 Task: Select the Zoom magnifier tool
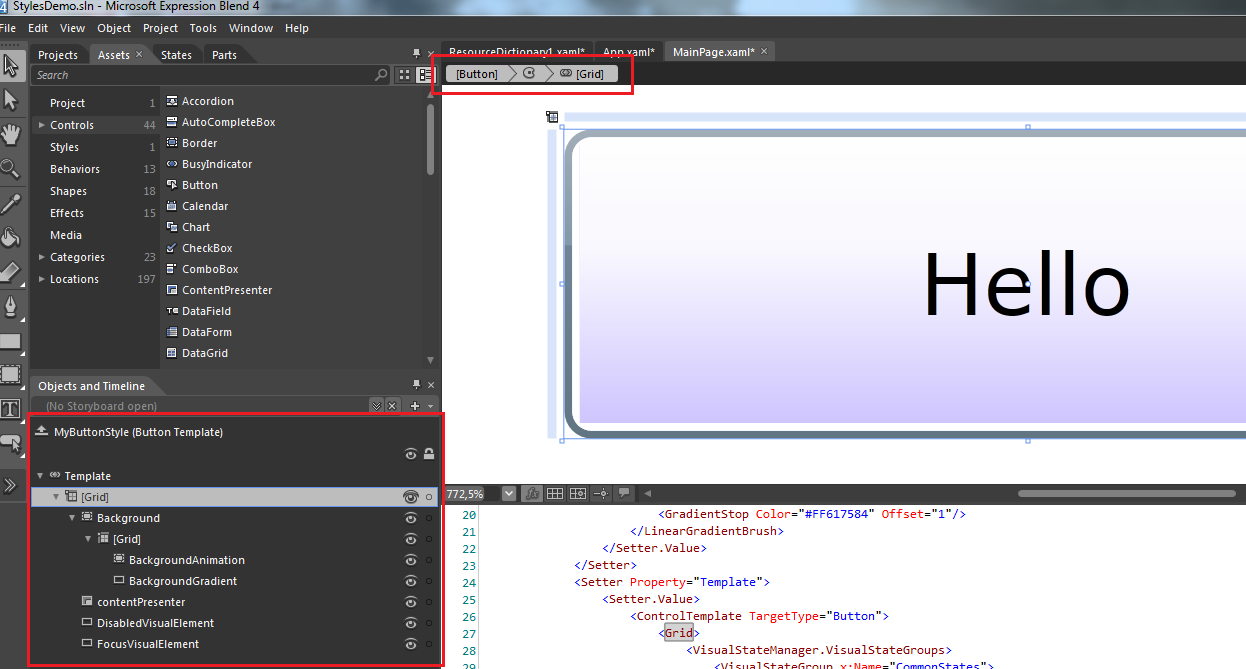pyautogui.click(x=11, y=169)
